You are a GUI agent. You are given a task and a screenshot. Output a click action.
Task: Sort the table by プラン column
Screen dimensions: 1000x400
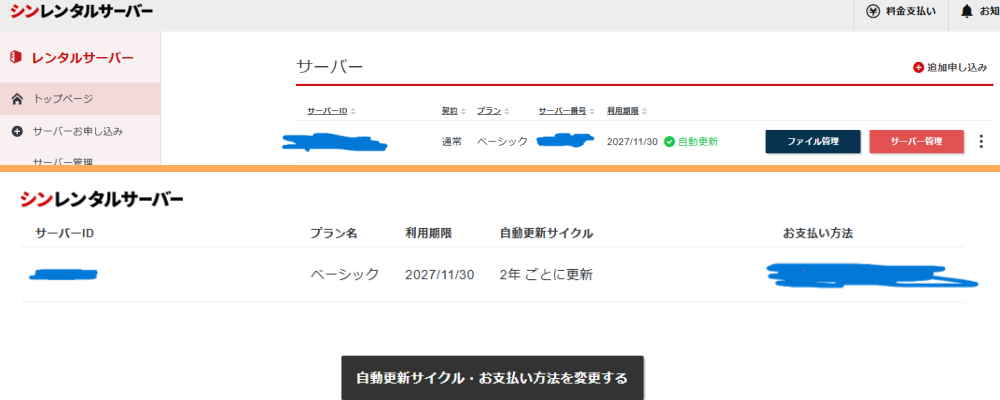(x=493, y=111)
